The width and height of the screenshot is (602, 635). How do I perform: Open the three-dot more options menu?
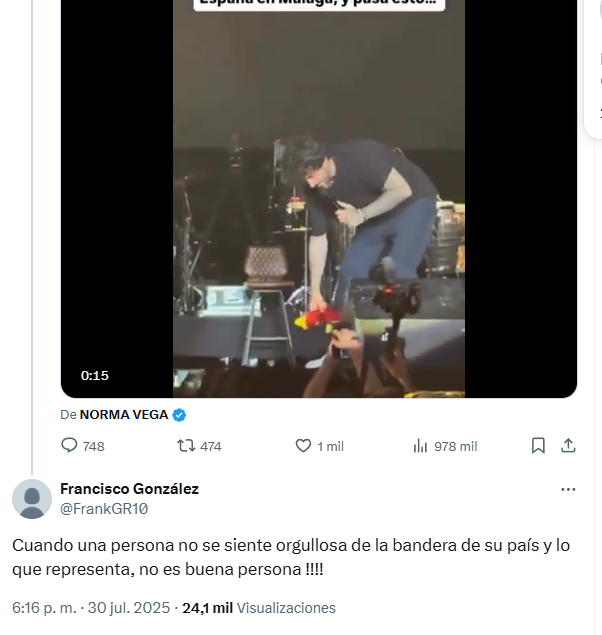pyautogui.click(x=568, y=490)
